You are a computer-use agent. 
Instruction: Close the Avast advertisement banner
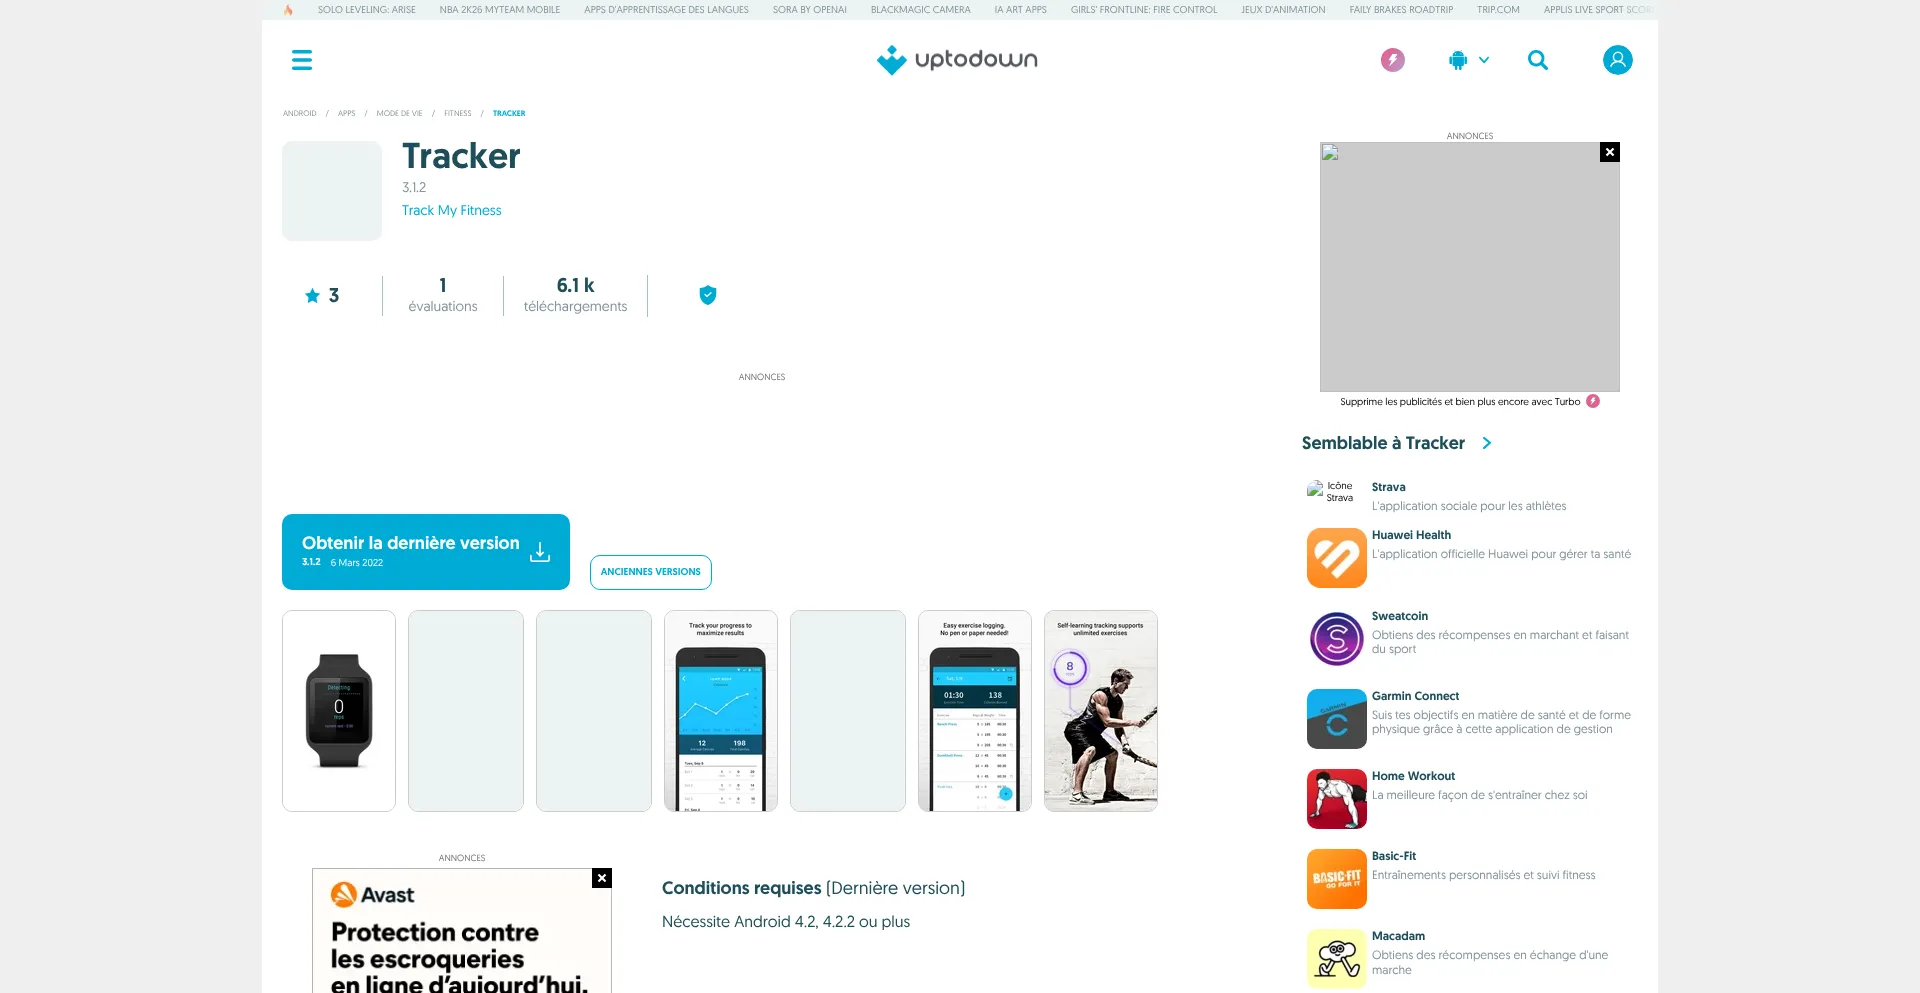click(601, 878)
